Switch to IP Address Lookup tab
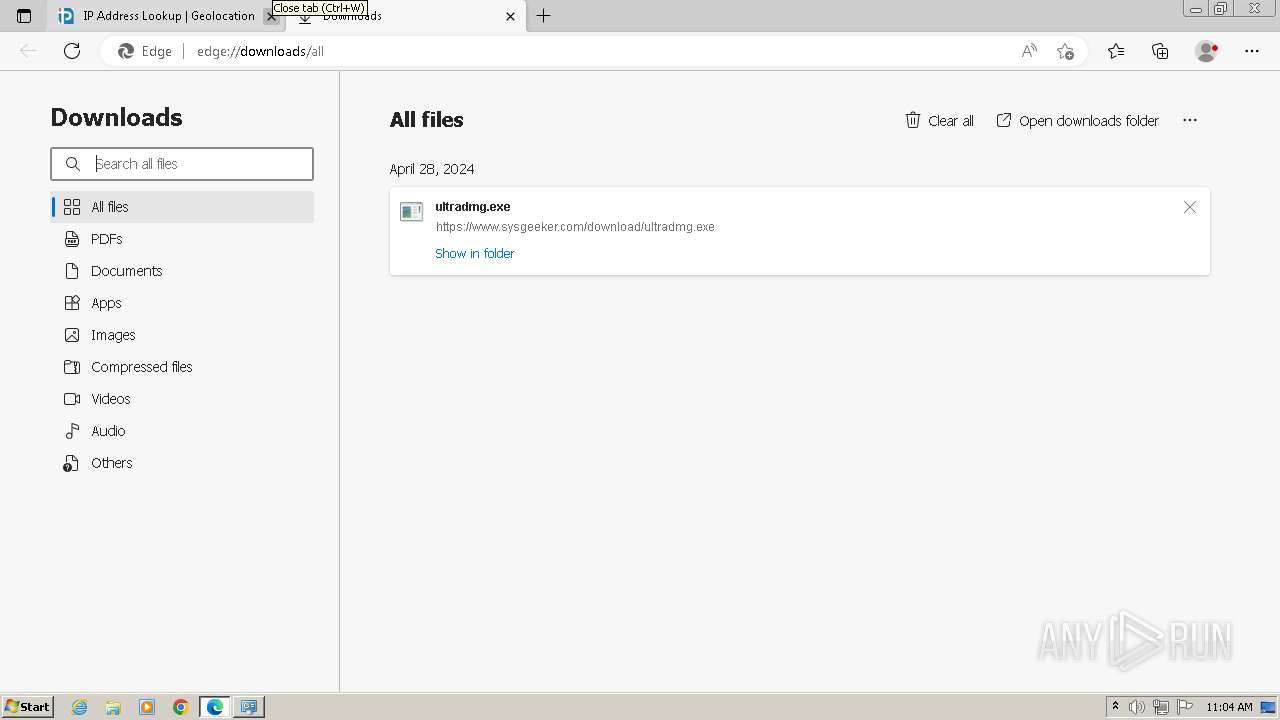Image resolution: width=1280 pixels, height=720 pixels. point(165,16)
